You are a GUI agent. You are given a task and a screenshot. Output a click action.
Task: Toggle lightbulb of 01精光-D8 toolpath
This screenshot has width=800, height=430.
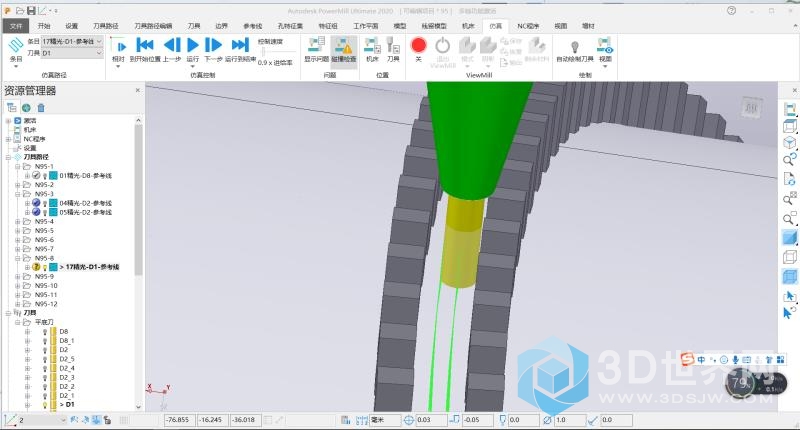pos(45,175)
